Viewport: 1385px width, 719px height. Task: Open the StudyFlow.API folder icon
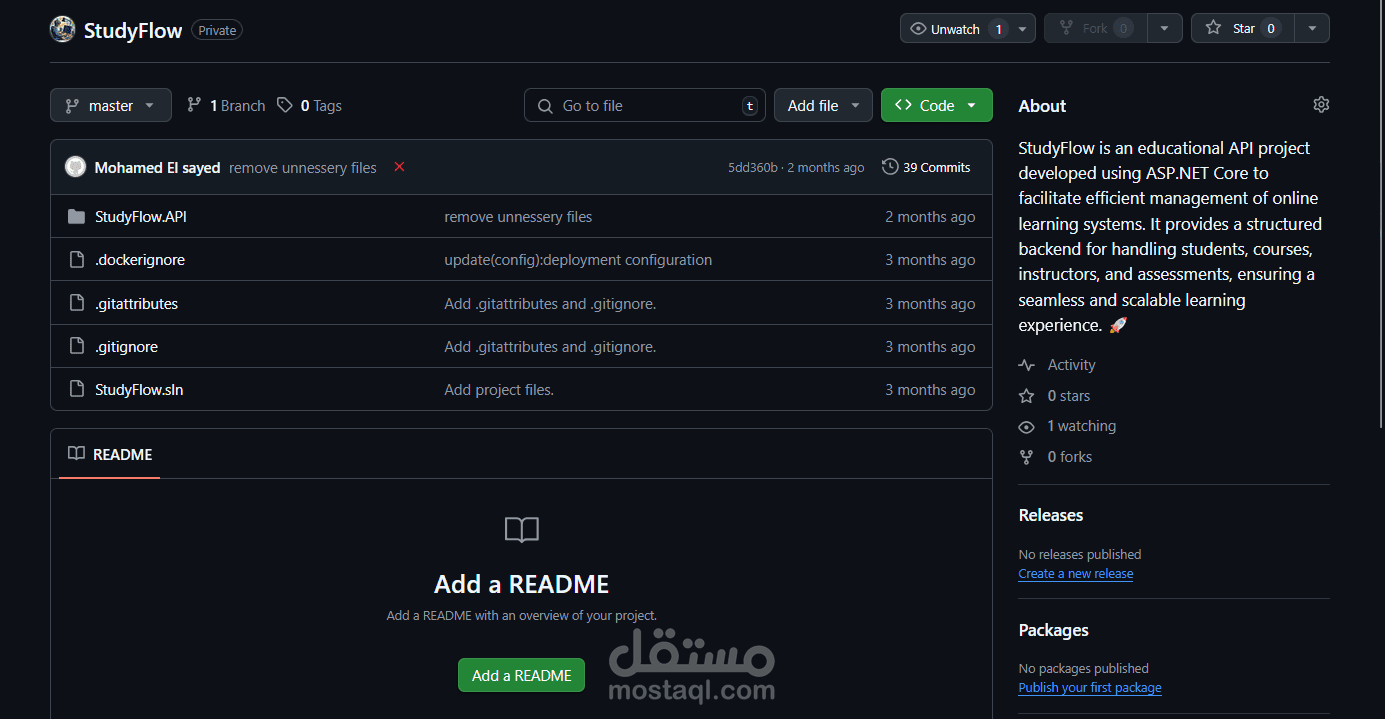pyautogui.click(x=76, y=217)
